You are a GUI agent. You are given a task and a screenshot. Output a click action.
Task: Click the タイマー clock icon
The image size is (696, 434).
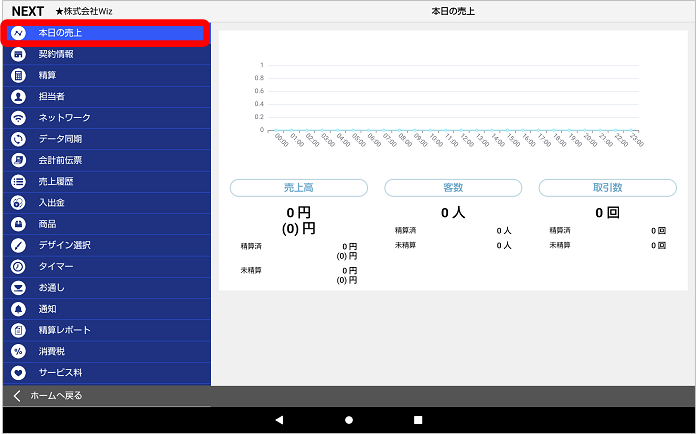18,267
